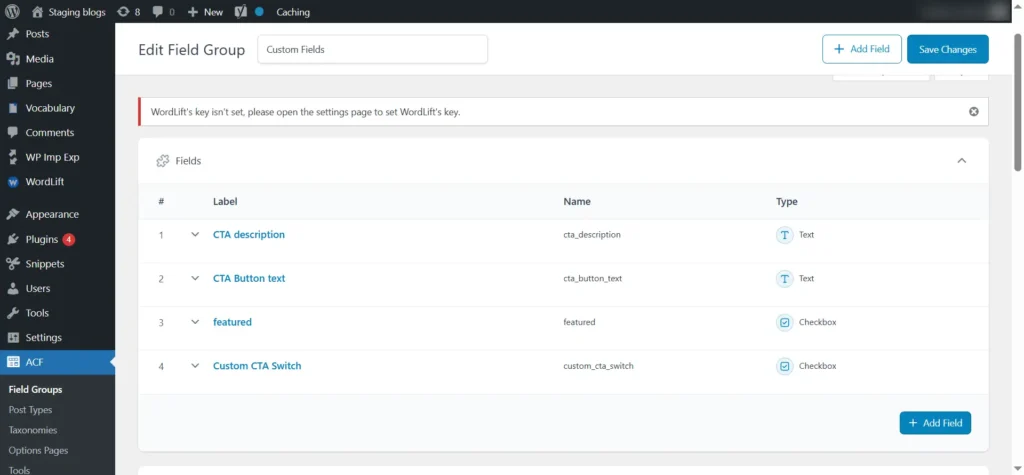Open Post Types under ACF

(x=30, y=410)
